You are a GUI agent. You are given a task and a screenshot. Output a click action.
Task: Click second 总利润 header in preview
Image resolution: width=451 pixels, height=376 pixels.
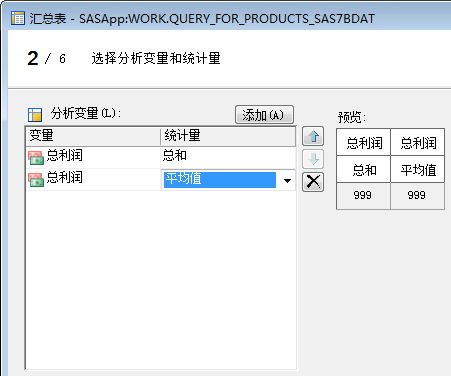coord(418,142)
